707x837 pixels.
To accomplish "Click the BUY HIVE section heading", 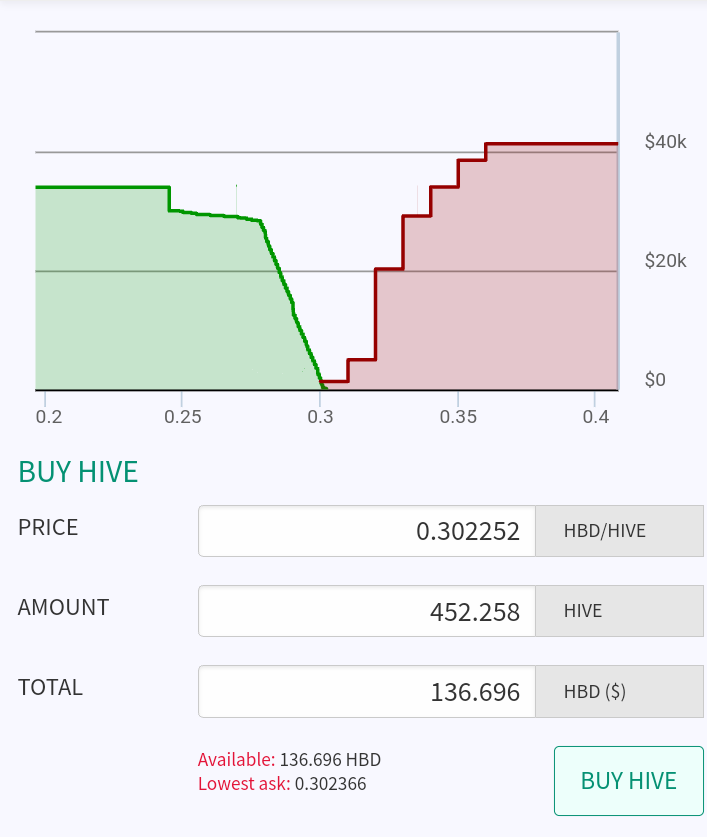I will coord(78,472).
